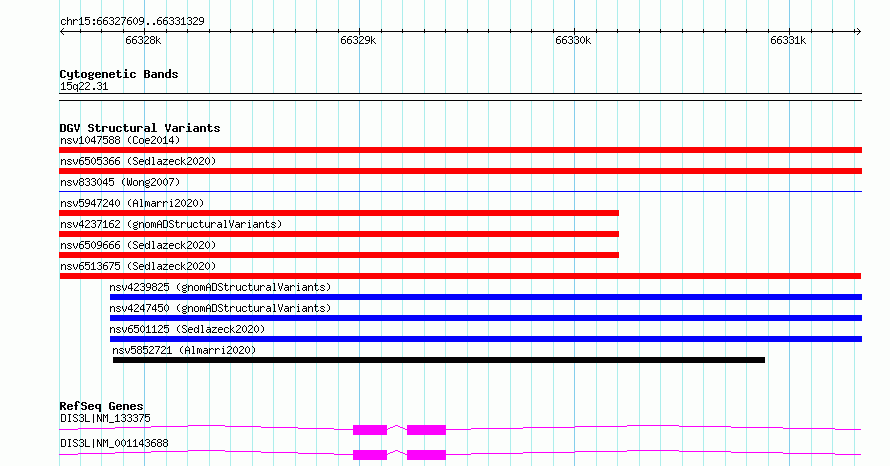
Task: Click the right arrow end of the ruler
Action: pos(858,32)
